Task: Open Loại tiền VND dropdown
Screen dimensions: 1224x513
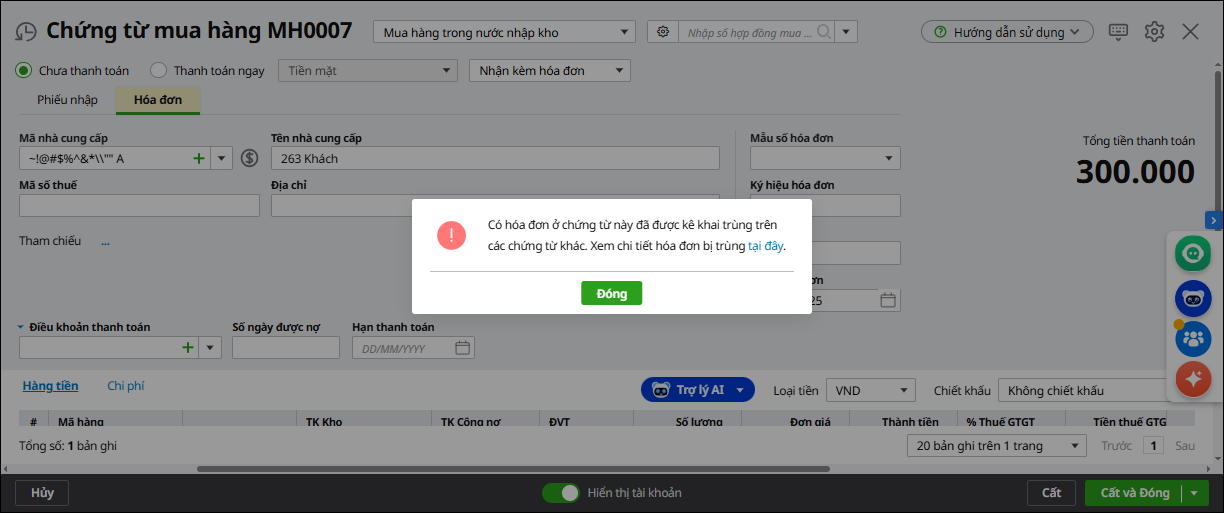Action: [x=872, y=390]
